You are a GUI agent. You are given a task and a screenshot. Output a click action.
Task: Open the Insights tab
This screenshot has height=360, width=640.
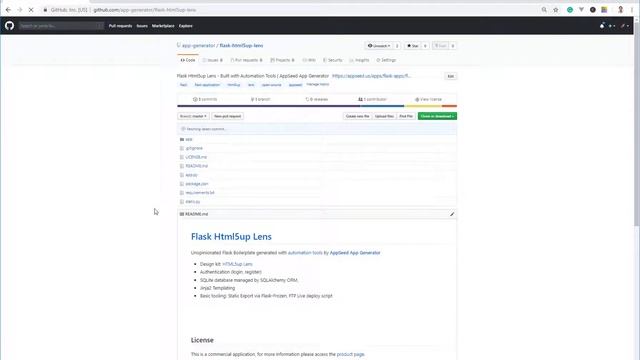359,60
